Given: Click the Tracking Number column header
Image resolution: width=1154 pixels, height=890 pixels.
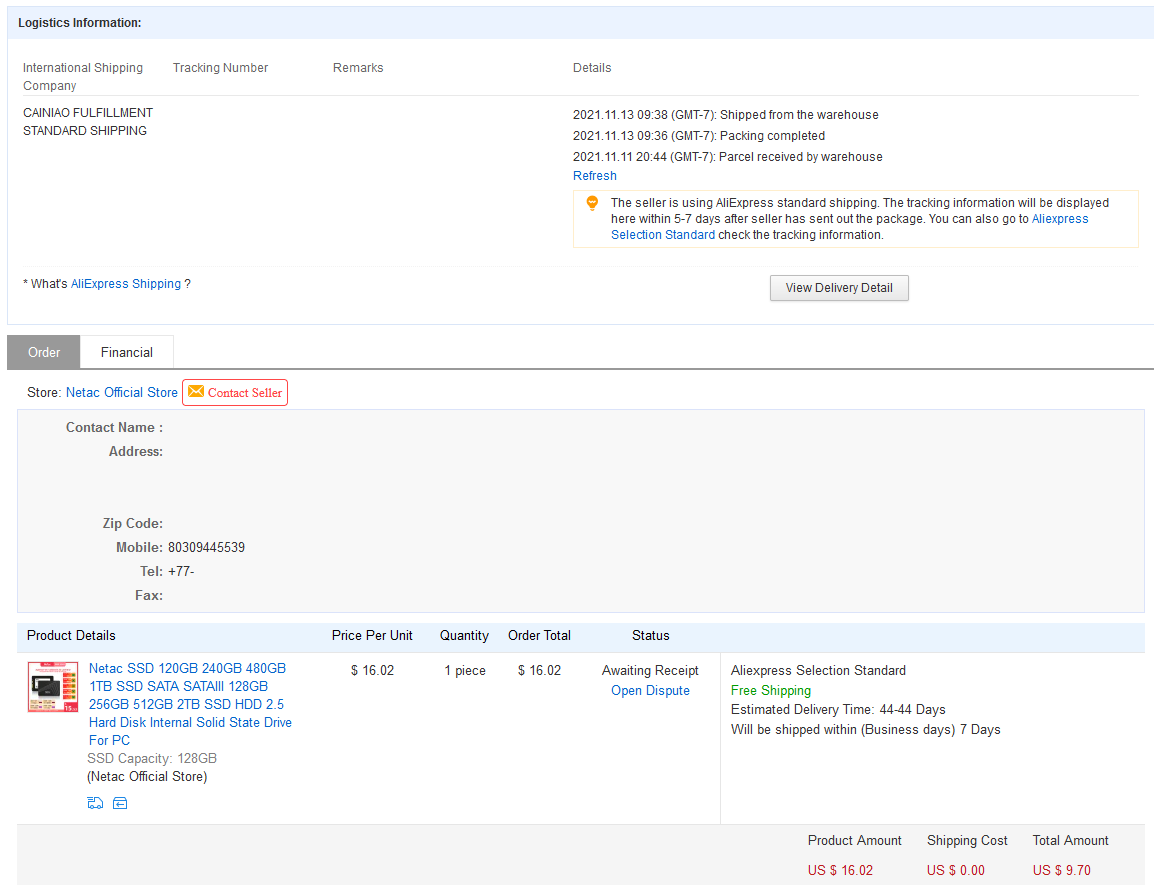Looking at the screenshot, I should coord(220,68).
